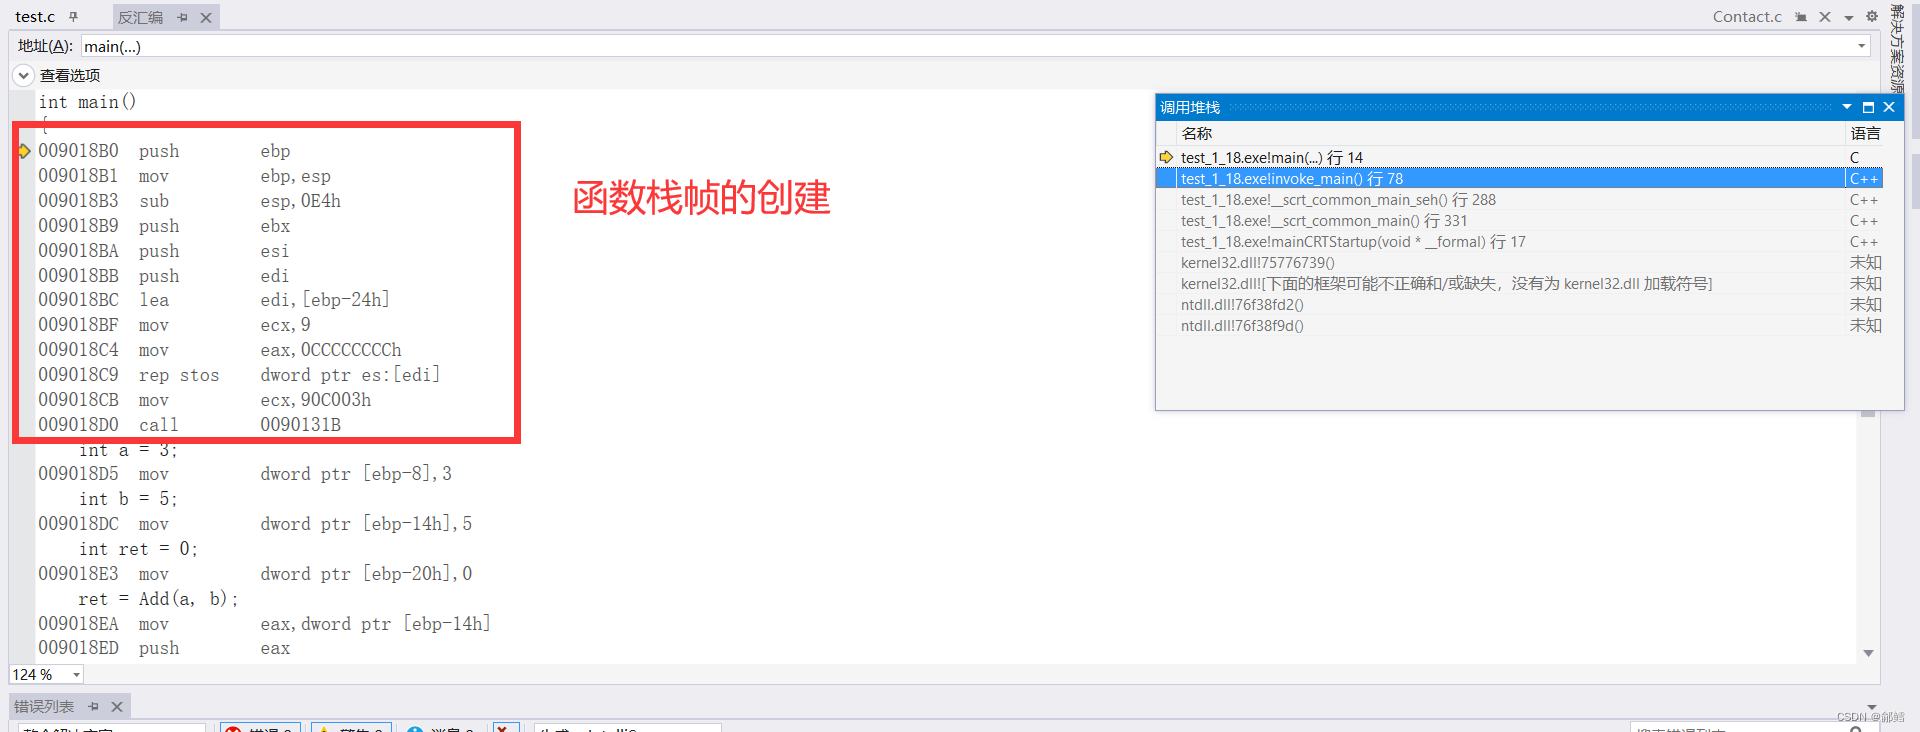Click instruction 009018BB push edi
This screenshot has width=1920, height=732.
click(164, 276)
